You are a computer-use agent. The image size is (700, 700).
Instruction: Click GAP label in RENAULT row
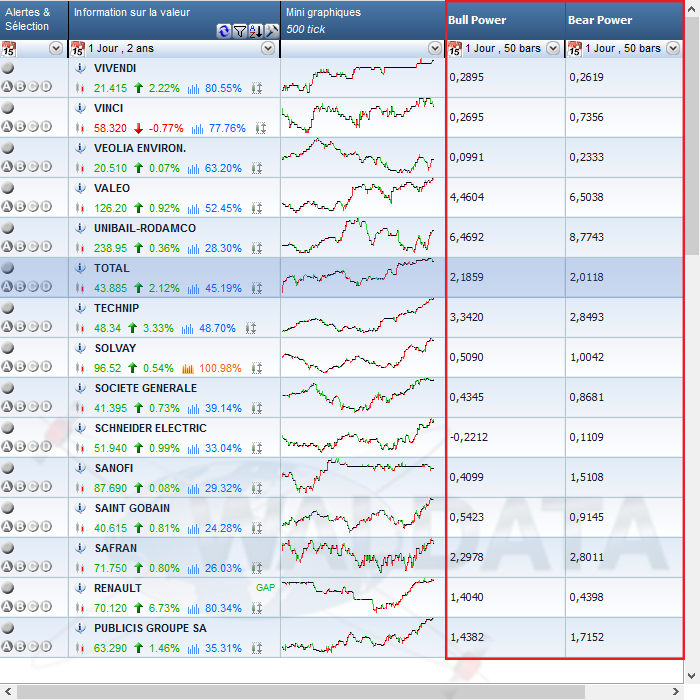(x=265, y=588)
